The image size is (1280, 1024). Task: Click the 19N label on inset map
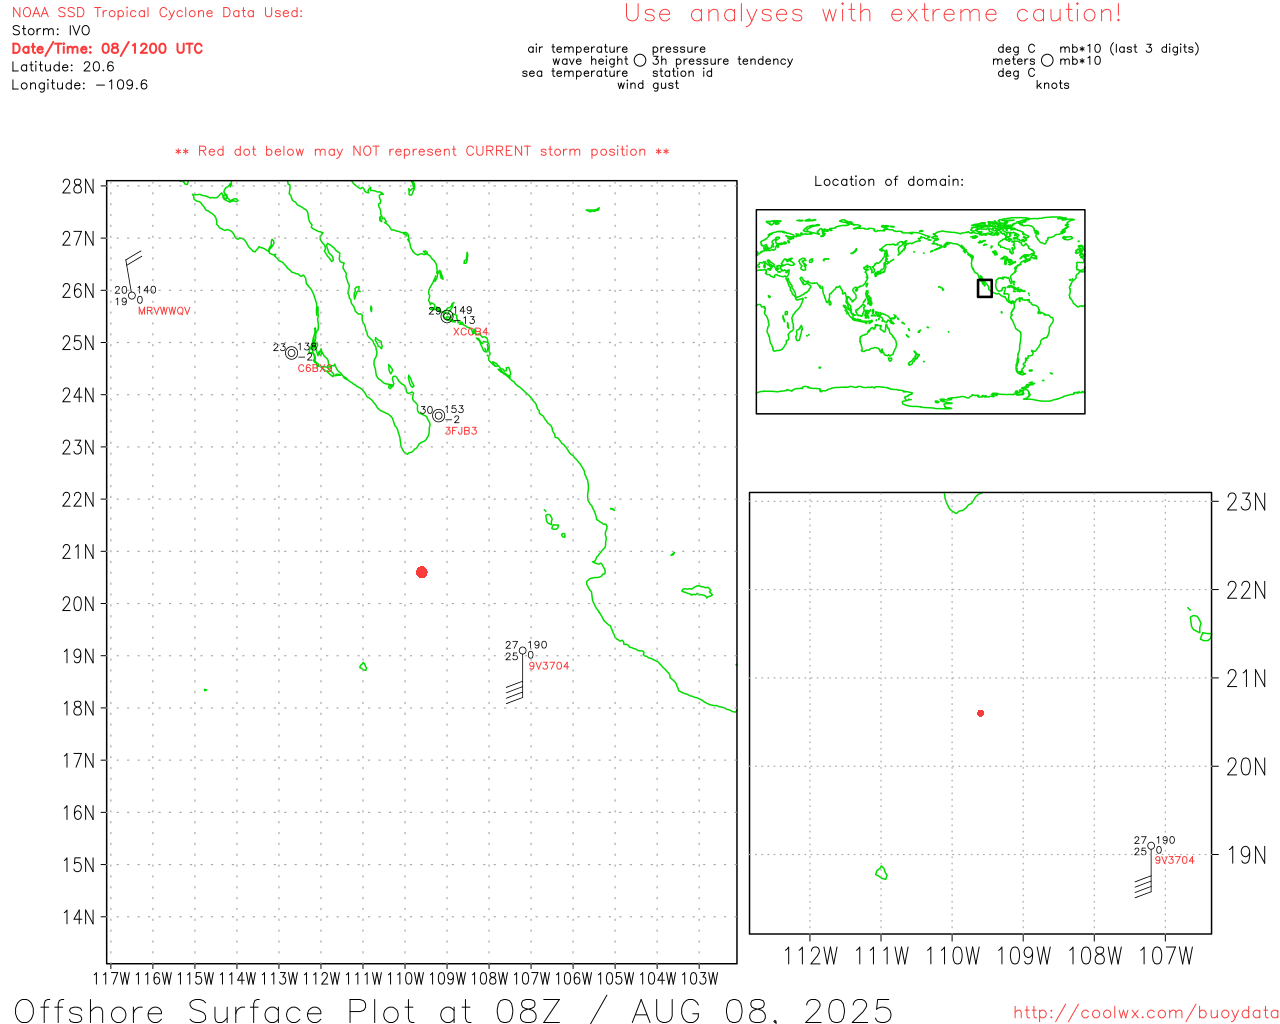coord(1246,855)
